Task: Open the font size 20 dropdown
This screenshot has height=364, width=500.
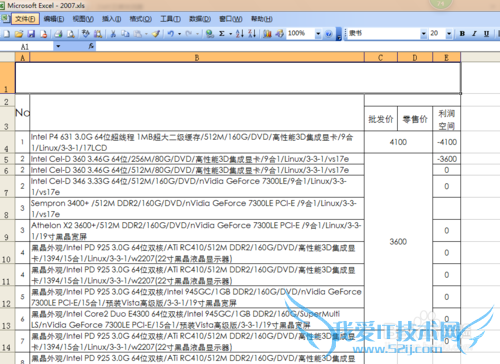Action: pos(449,34)
